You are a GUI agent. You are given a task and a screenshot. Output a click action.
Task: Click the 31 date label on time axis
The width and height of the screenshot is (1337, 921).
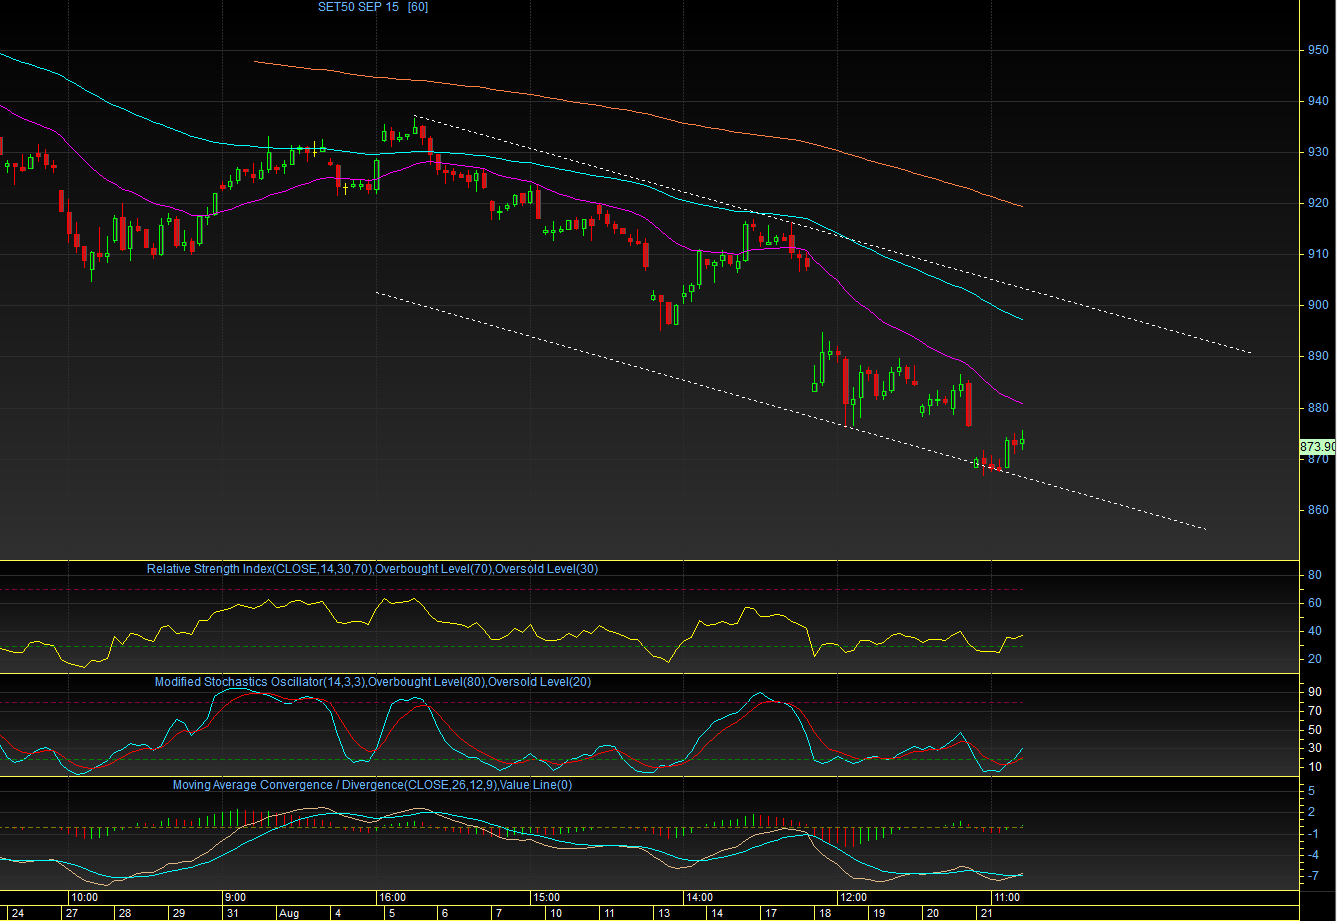tap(232, 913)
